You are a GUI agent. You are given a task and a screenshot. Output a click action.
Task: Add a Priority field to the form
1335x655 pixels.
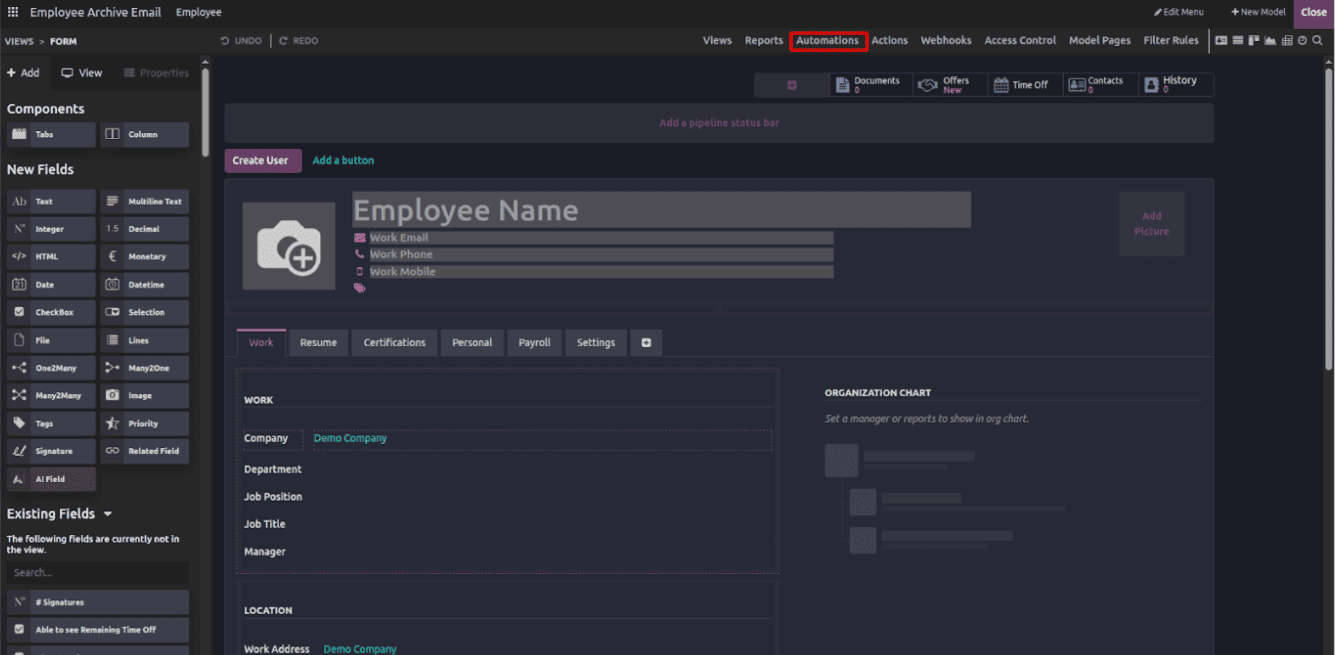[144, 423]
